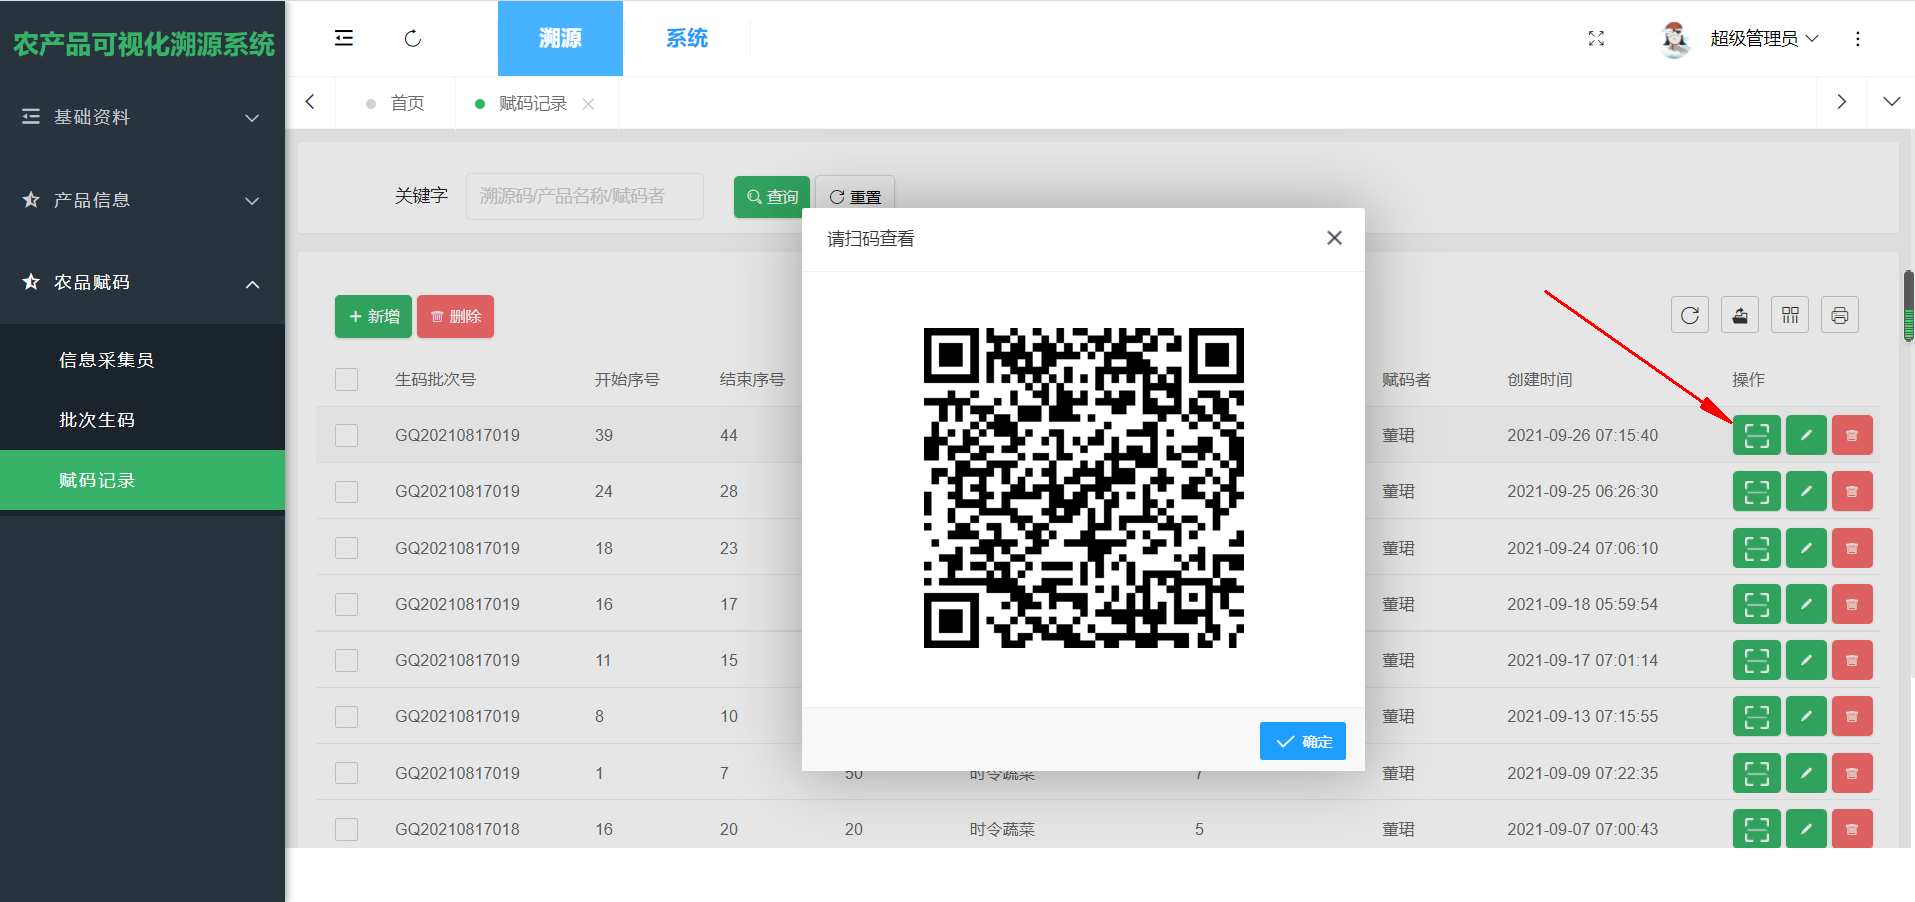1915x902 pixels.
Task: Expand the 产品信息 sidebar menu
Action: click(142, 200)
